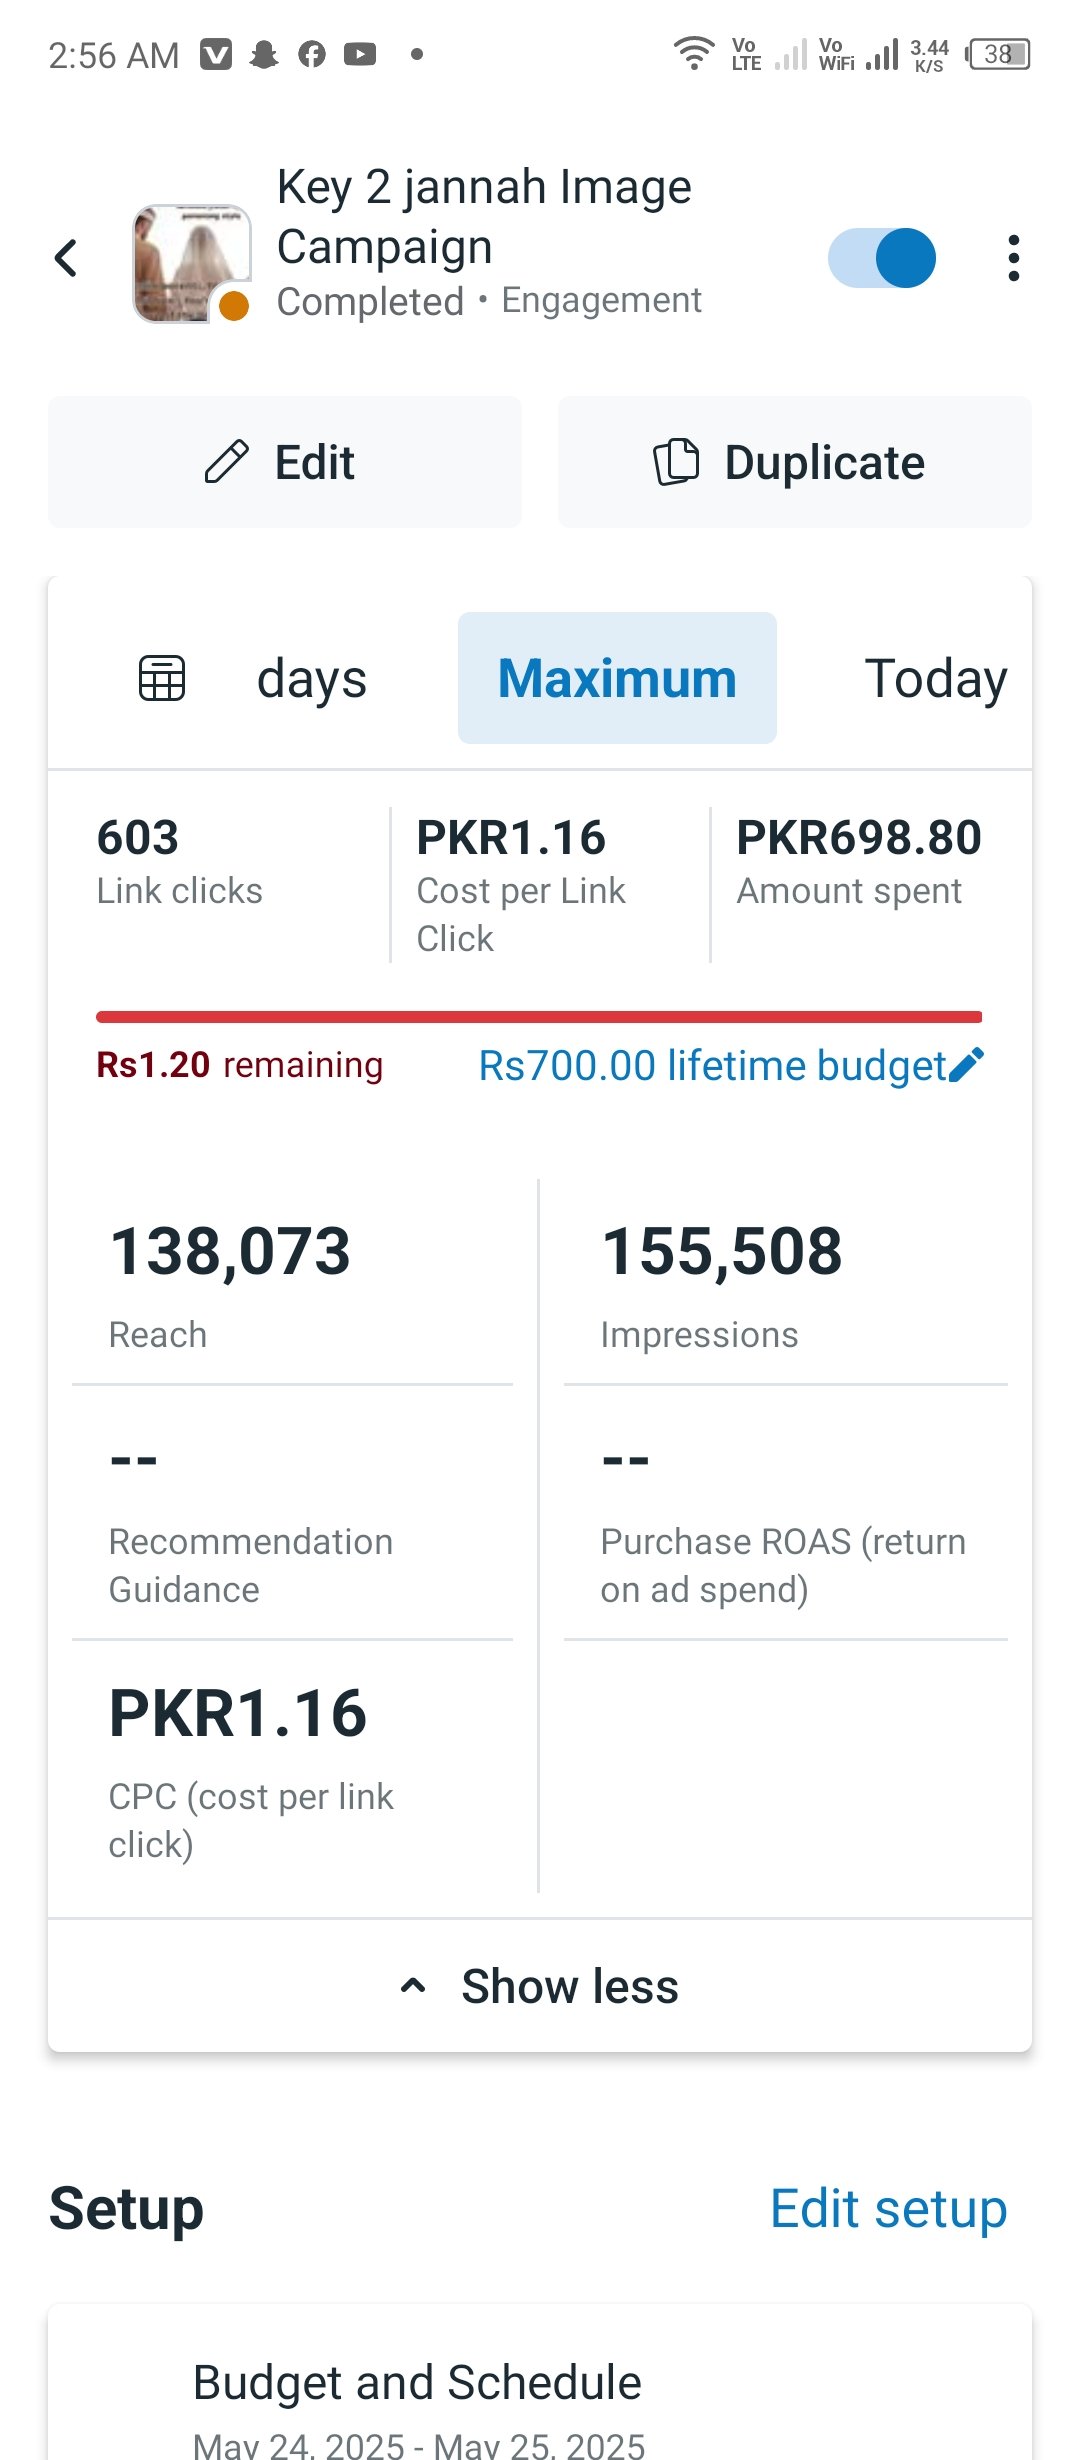The image size is (1080, 2460).
Task: Tap the Facebook notification icon in status bar
Action: coord(312,54)
